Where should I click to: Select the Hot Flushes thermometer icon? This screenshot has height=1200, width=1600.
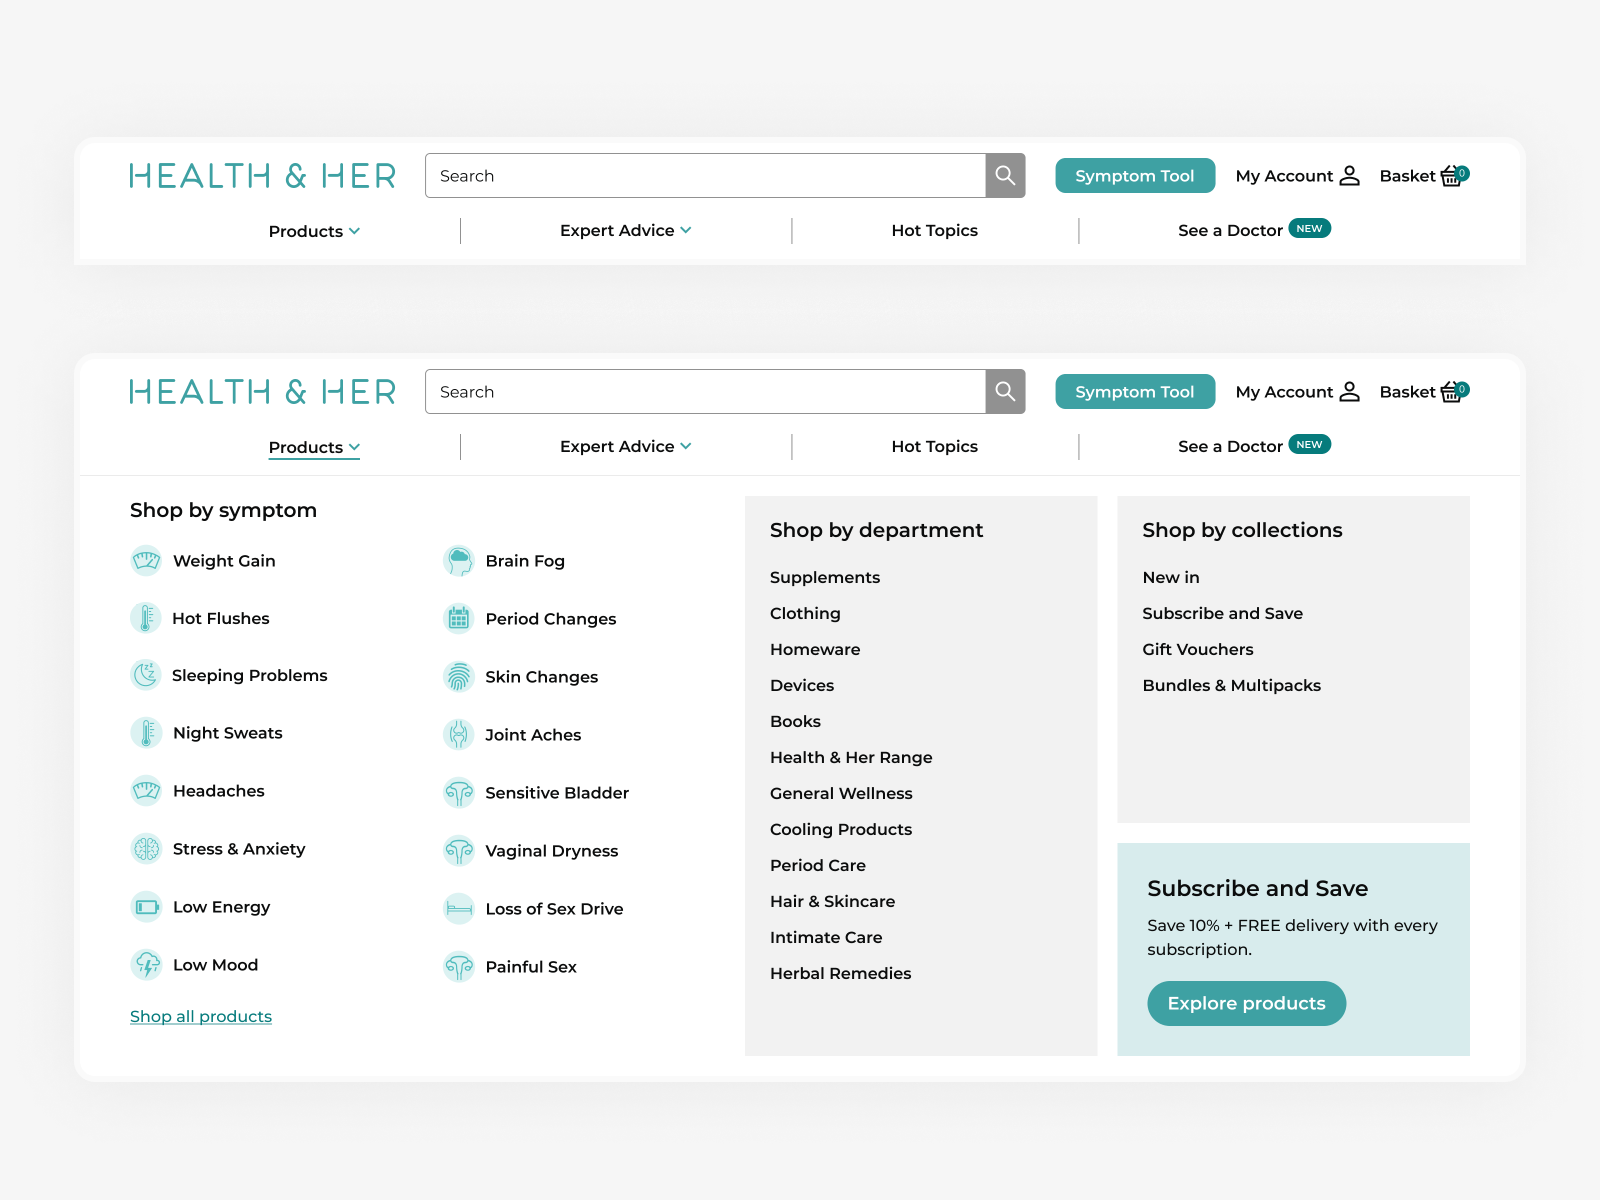146,618
